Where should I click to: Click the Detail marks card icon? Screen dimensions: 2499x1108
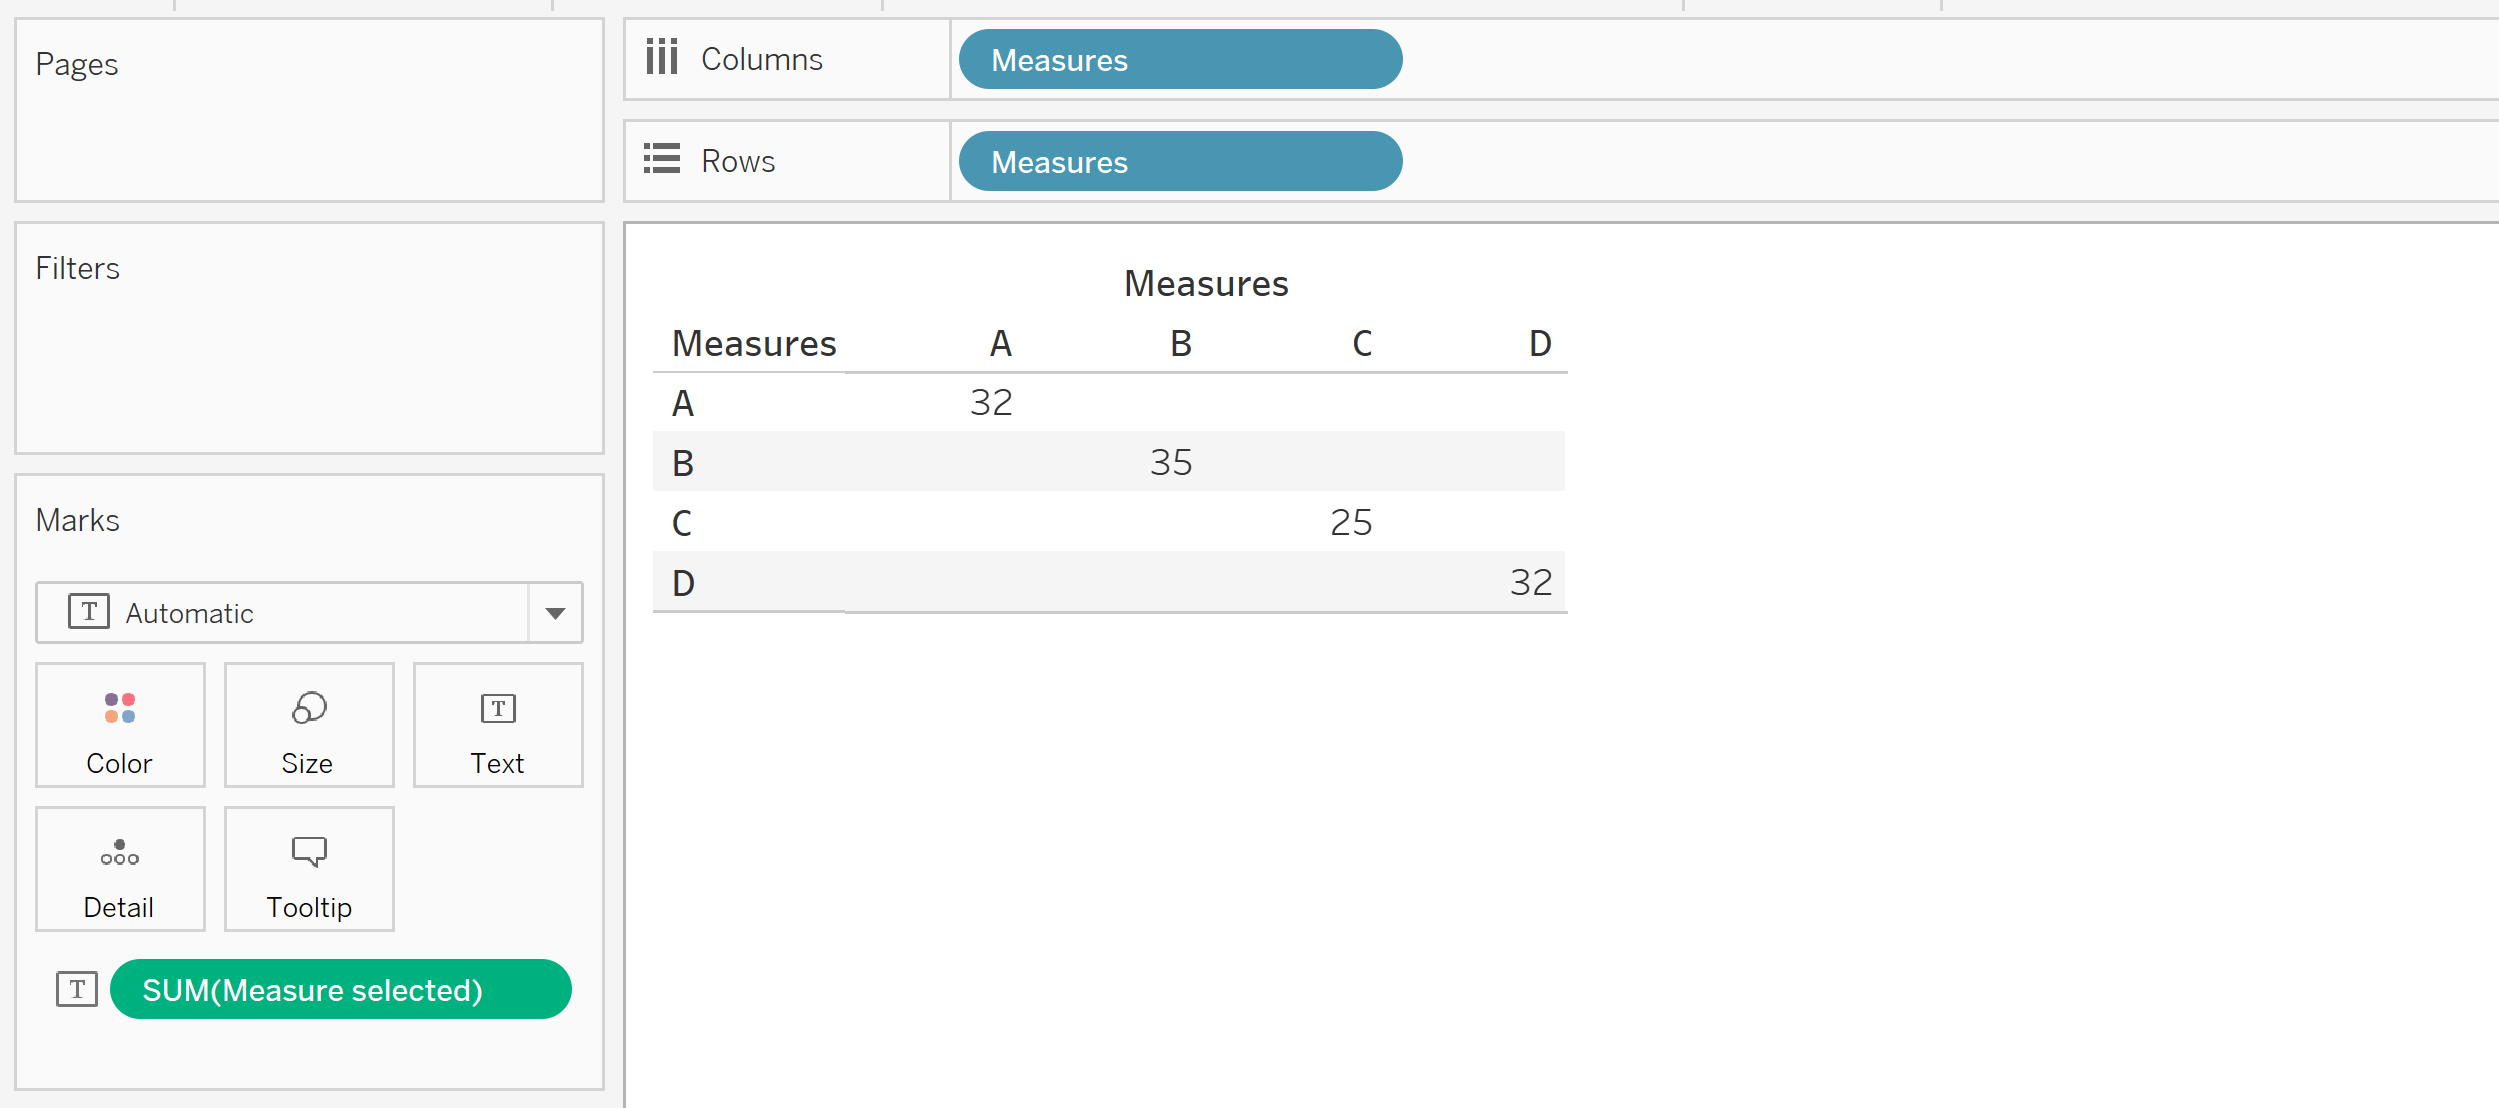click(x=120, y=852)
